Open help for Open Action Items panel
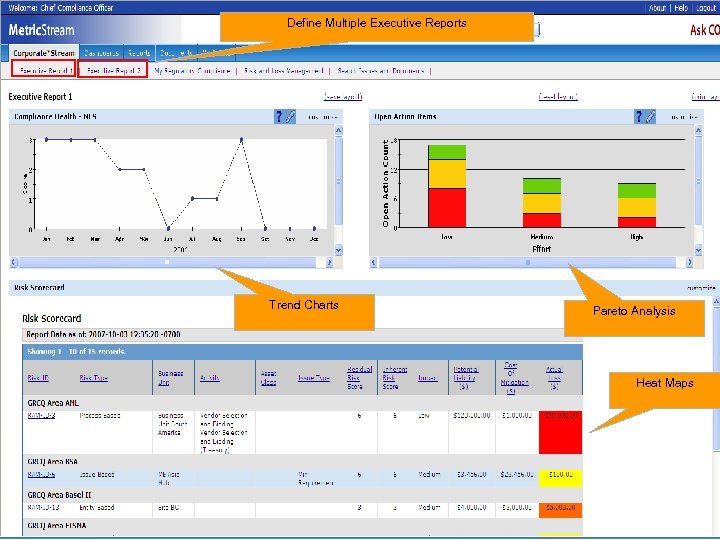This screenshot has height=540, width=720. 639,117
